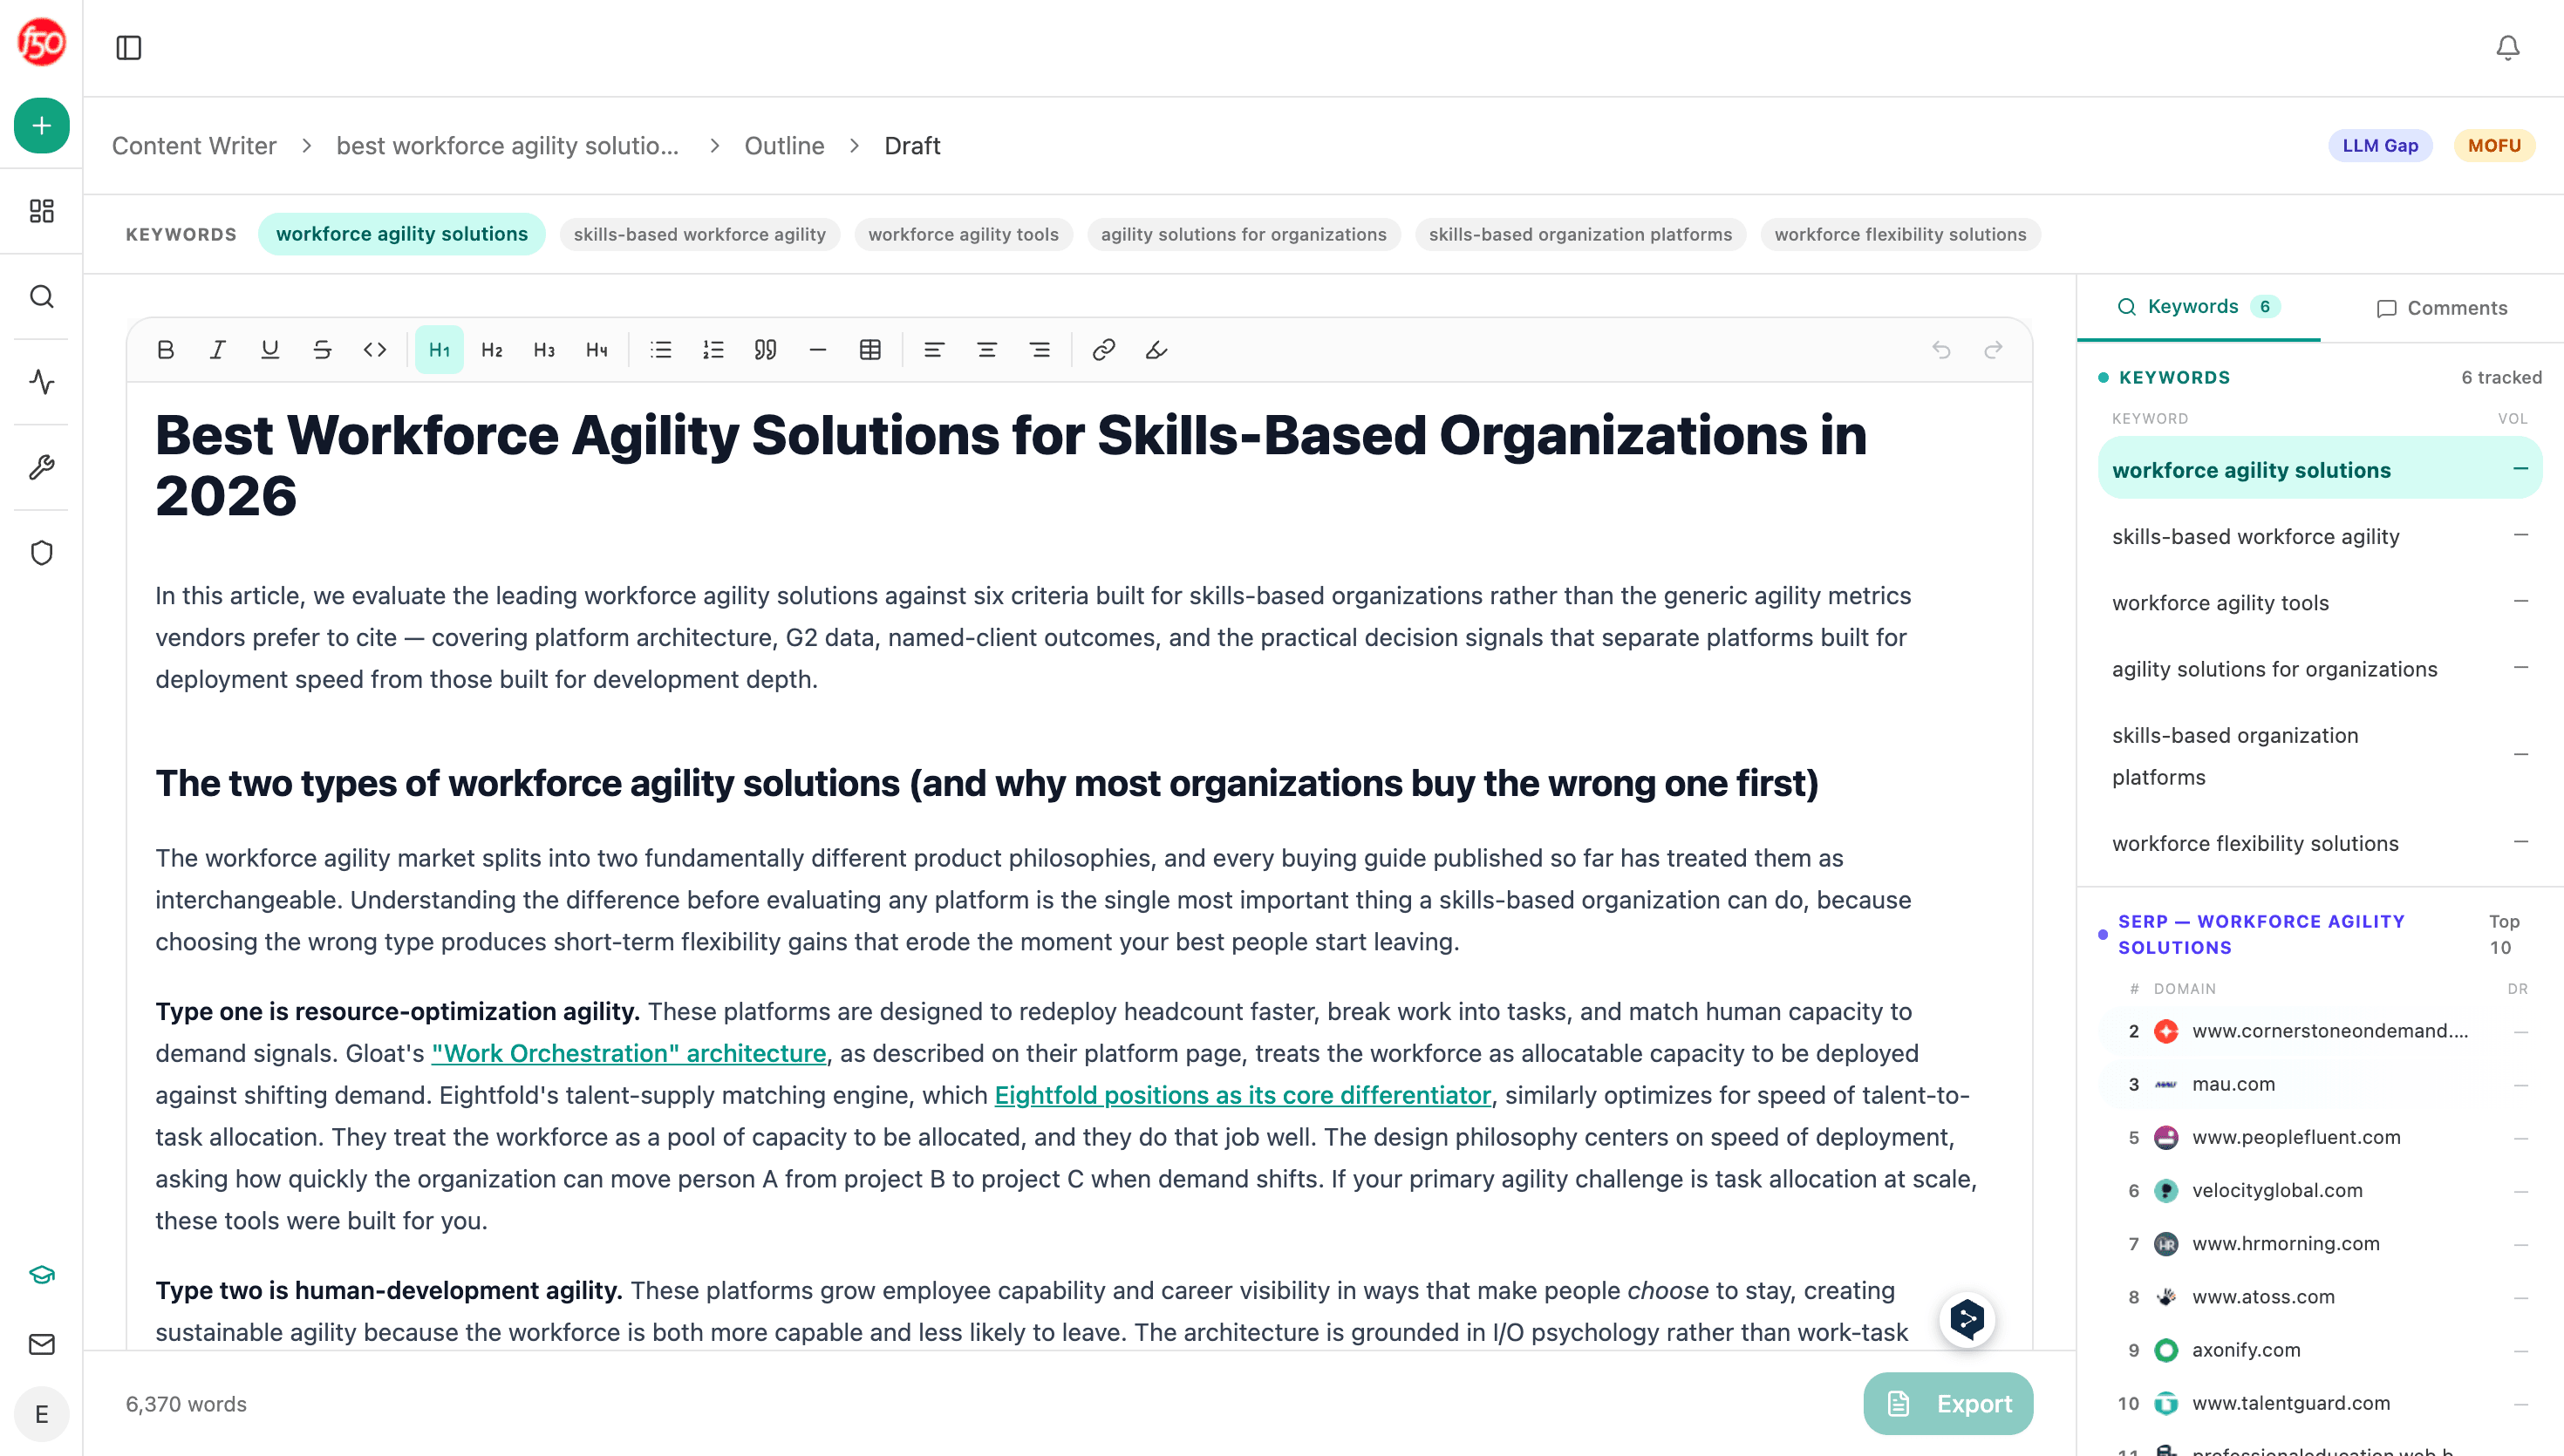Insert a bulleted list
This screenshot has height=1456, width=2564.
pos(661,350)
